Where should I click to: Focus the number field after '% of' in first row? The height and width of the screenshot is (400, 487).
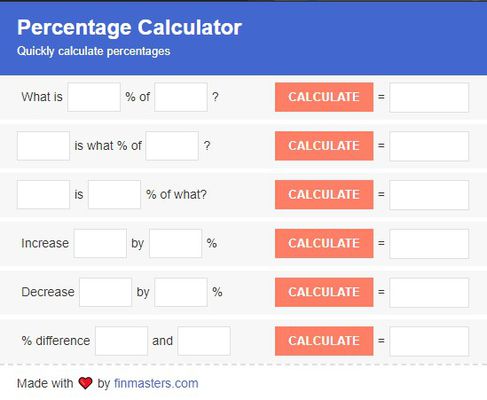click(x=181, y=97)
